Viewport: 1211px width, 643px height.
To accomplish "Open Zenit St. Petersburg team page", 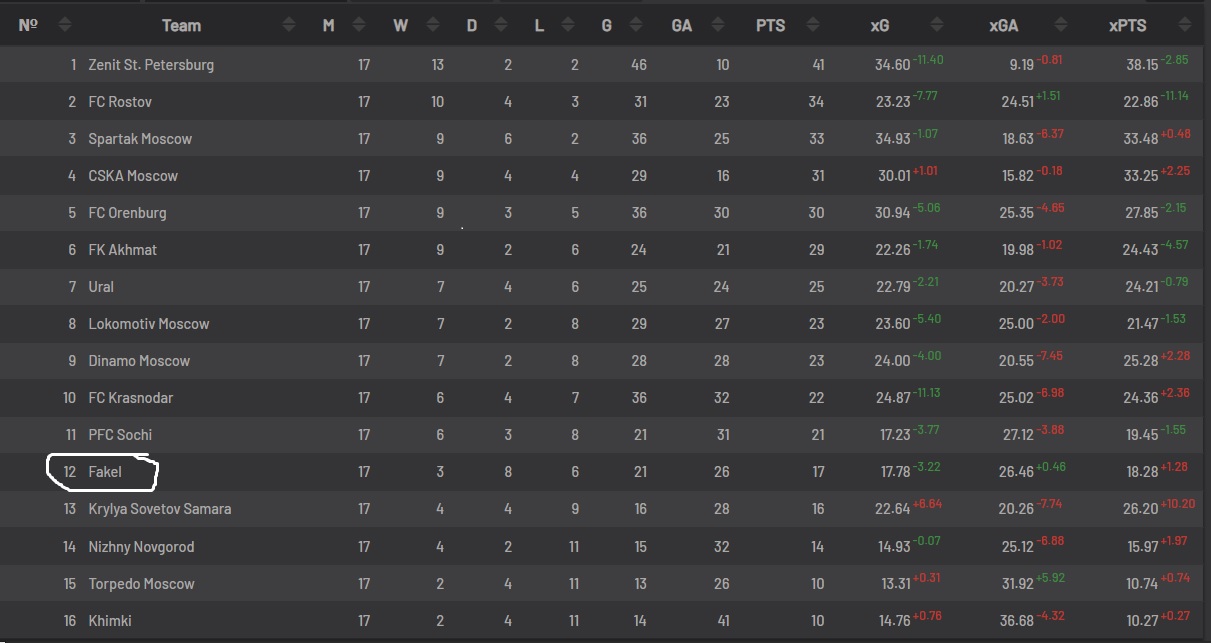I will 151,65.
